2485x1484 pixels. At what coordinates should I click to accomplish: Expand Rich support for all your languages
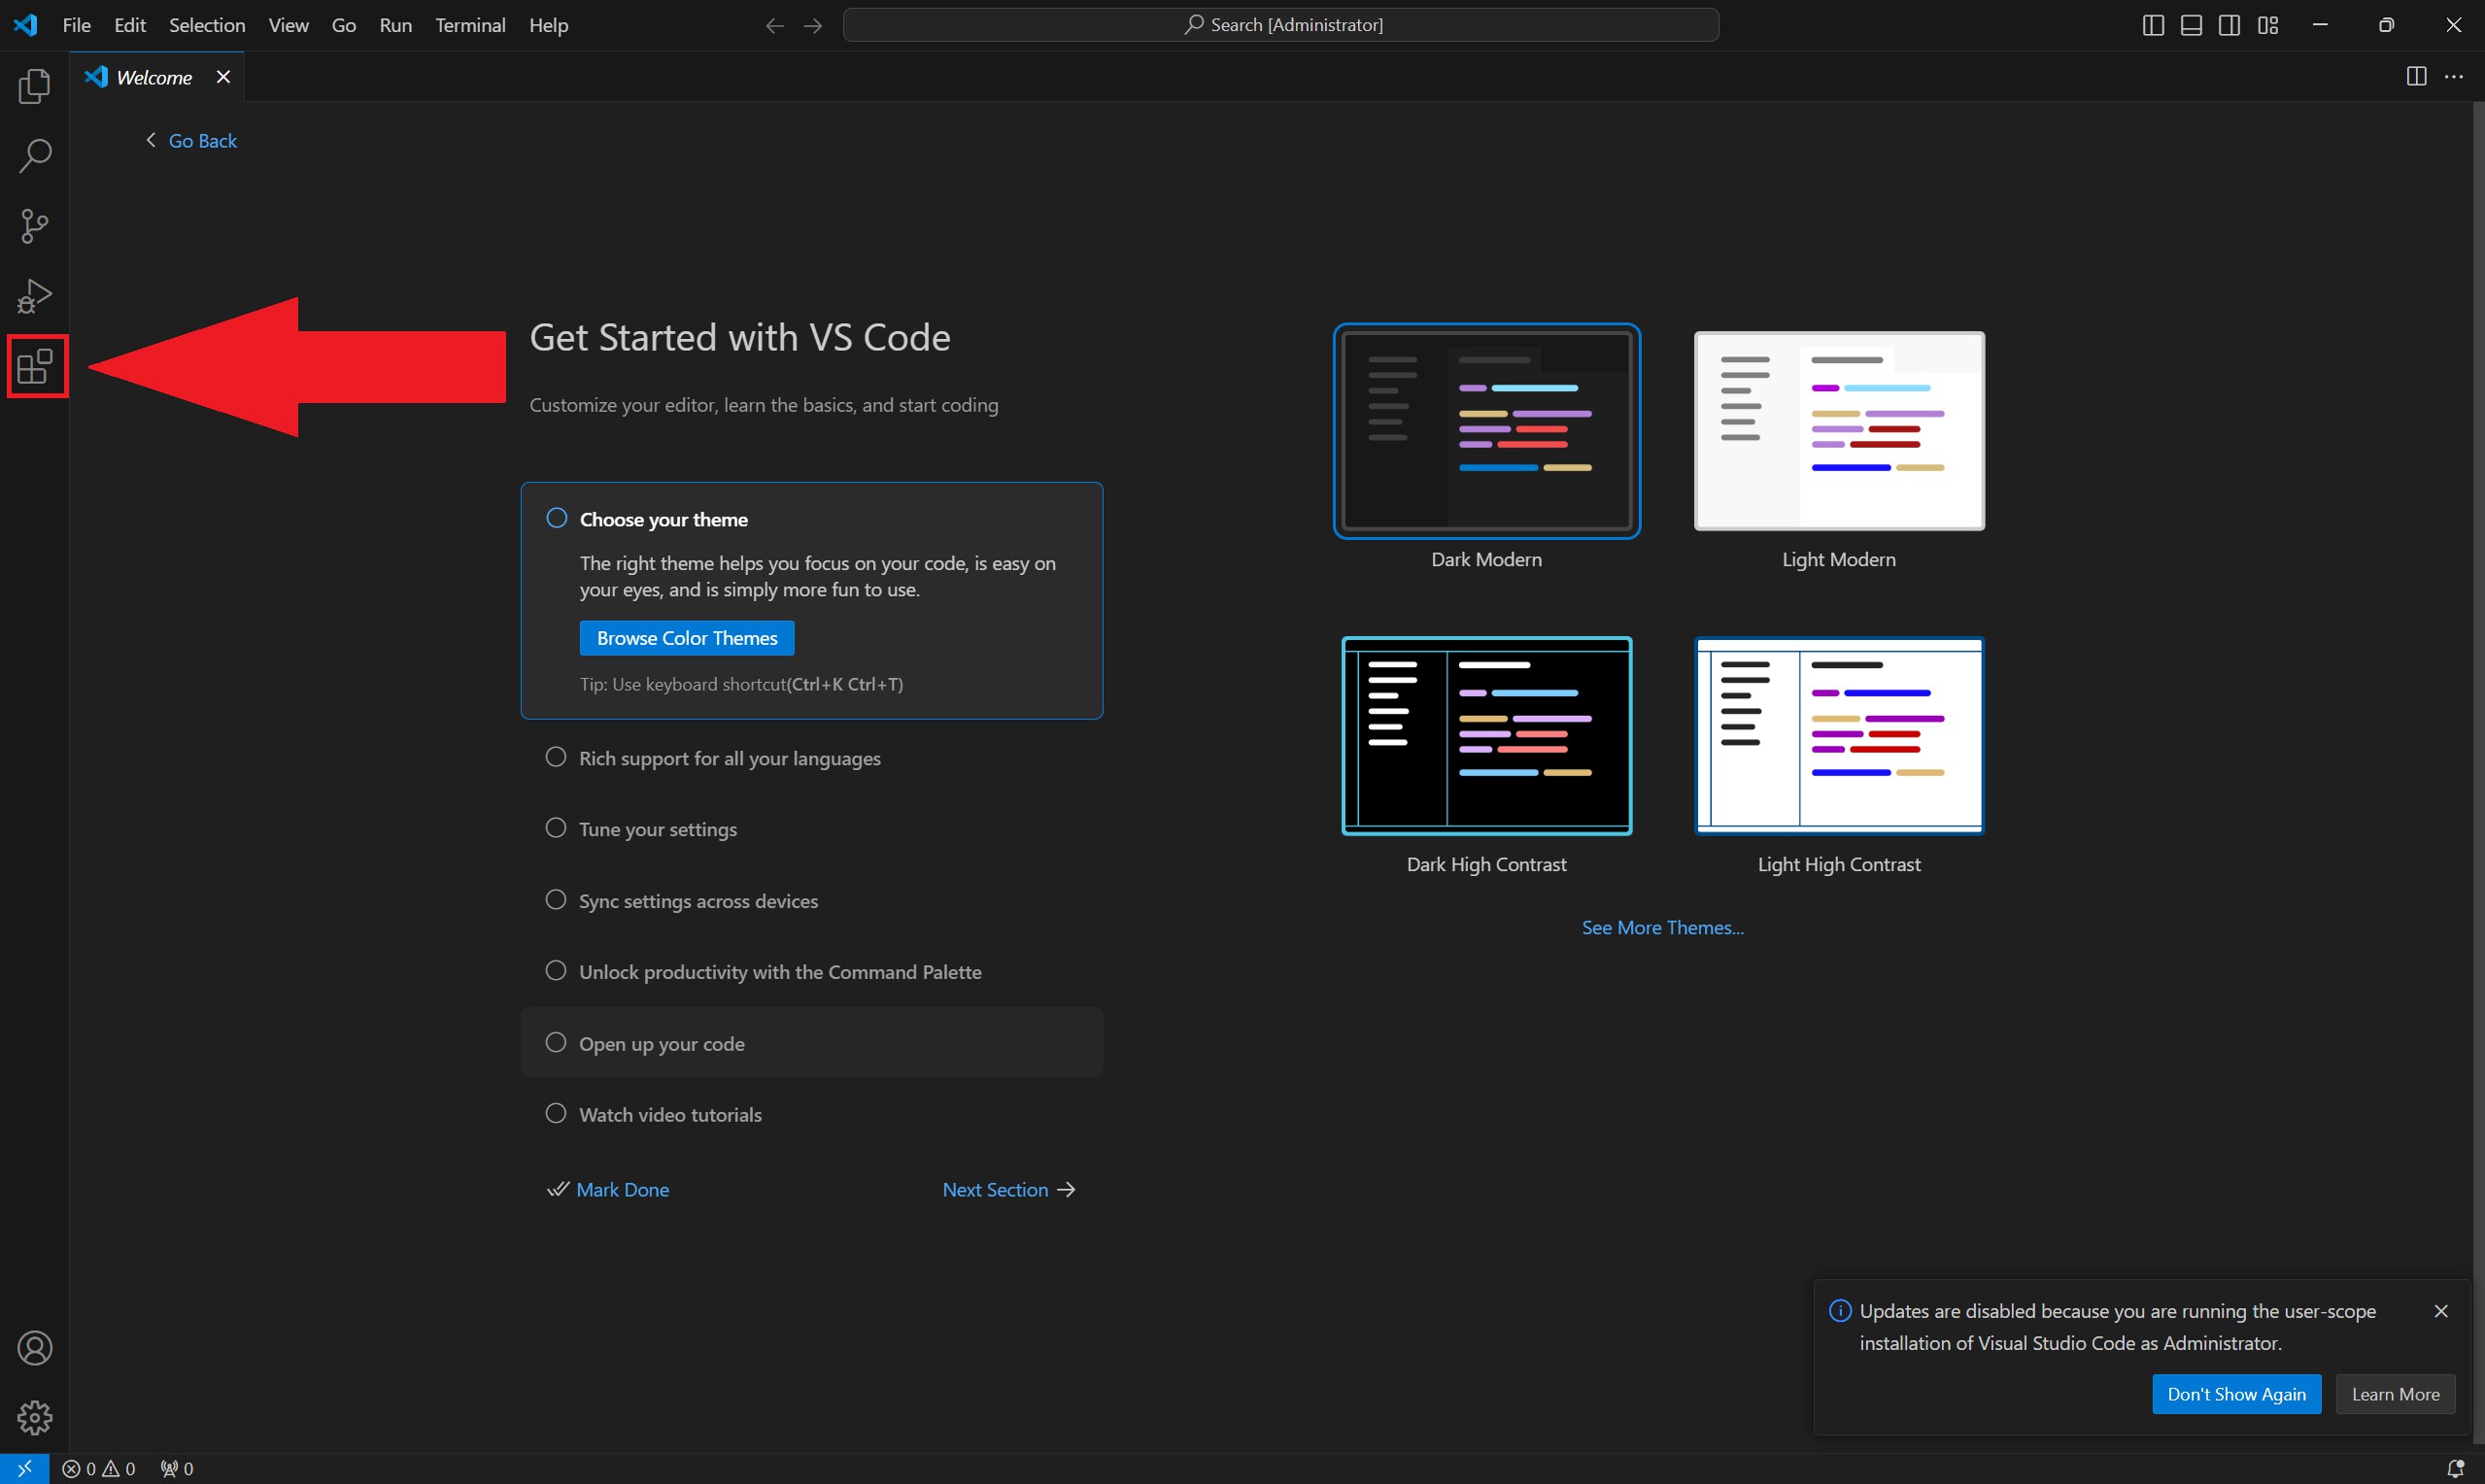point(812,758)
